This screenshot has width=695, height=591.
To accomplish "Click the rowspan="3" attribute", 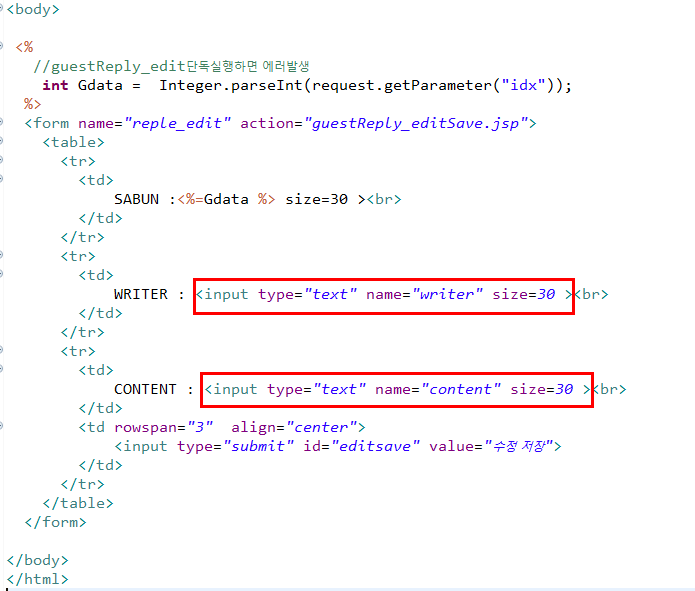I will click(x=164, y=427).
